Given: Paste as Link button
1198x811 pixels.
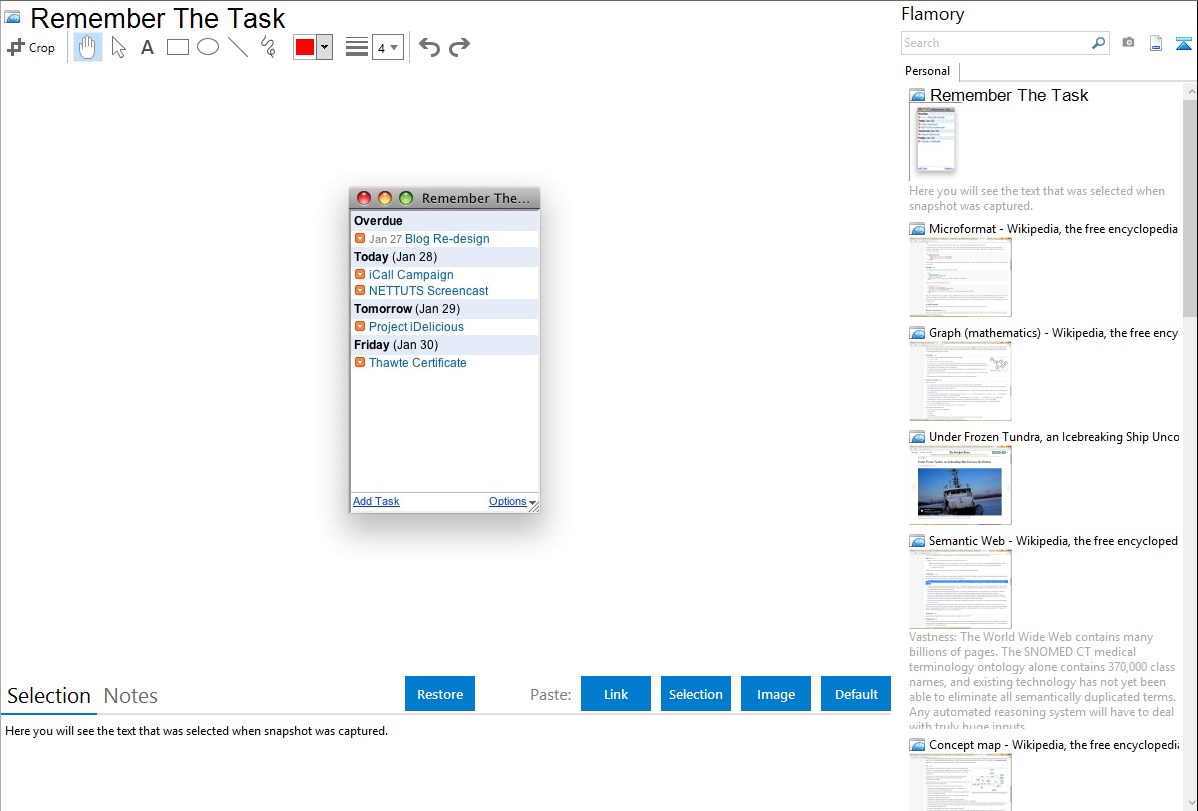Looking at the screenshot, I should (x=616, y=694).
